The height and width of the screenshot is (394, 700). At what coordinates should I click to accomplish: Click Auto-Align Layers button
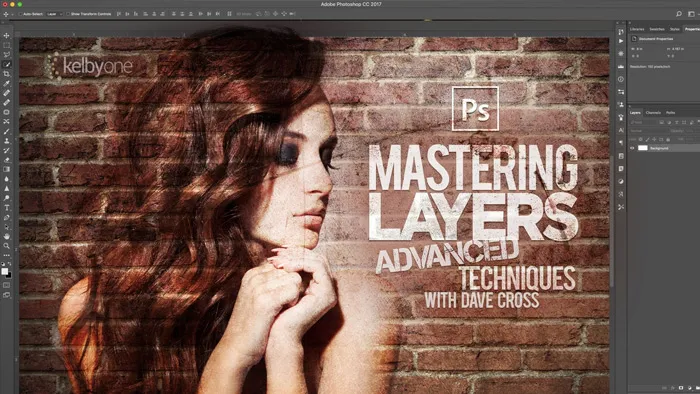coord(229,14)
